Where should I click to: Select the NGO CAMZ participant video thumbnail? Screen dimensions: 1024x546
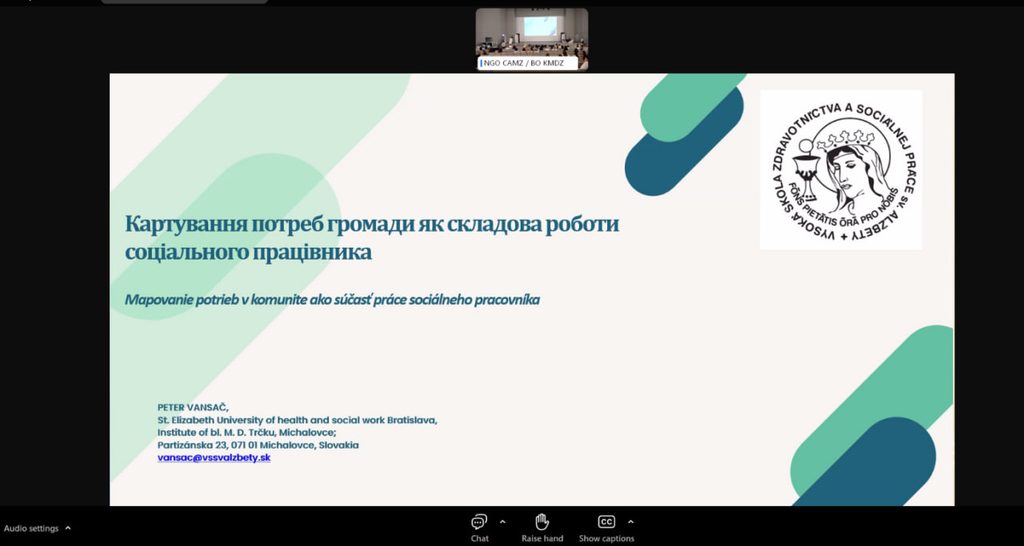point(532,39)
